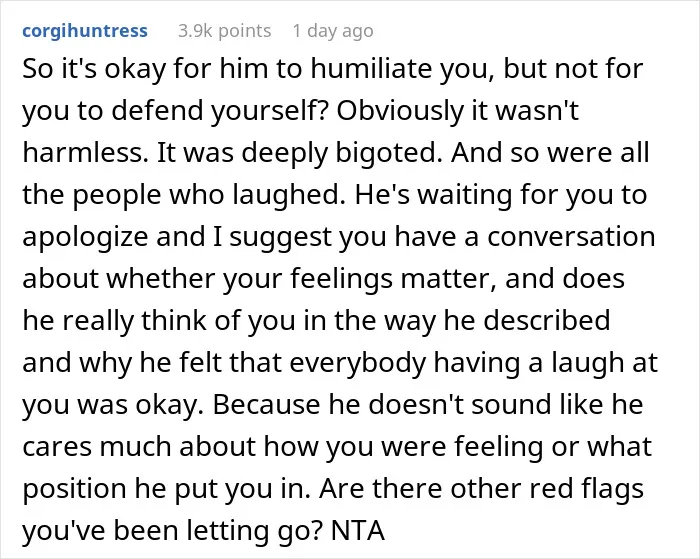Image resolution: width=700 pixels, height=559 pixels.
Task: Click the word apologize in the comment
Action: 85,237
